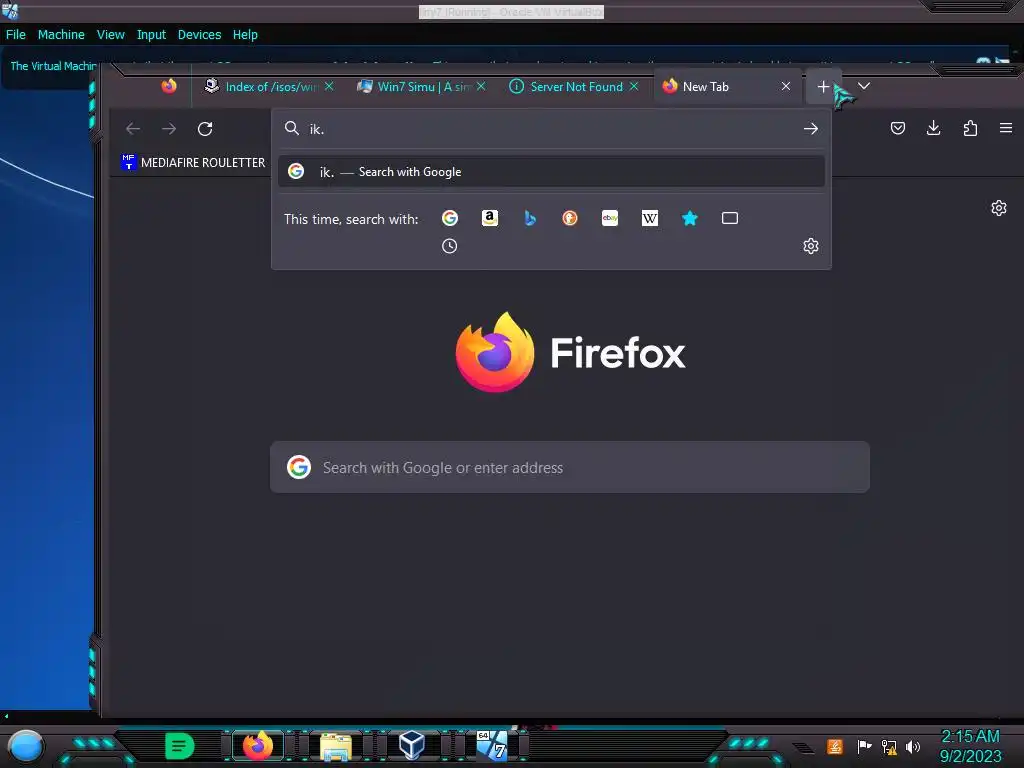Open the Firefox application menu

click(1006, 128)
